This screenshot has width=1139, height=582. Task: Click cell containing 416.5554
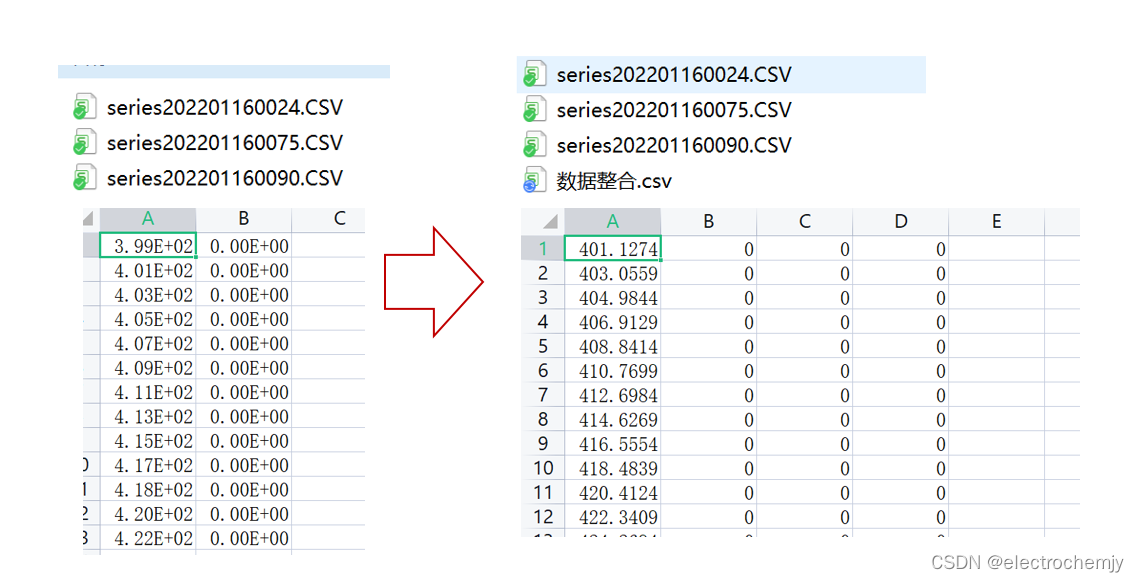coord(612,443)
